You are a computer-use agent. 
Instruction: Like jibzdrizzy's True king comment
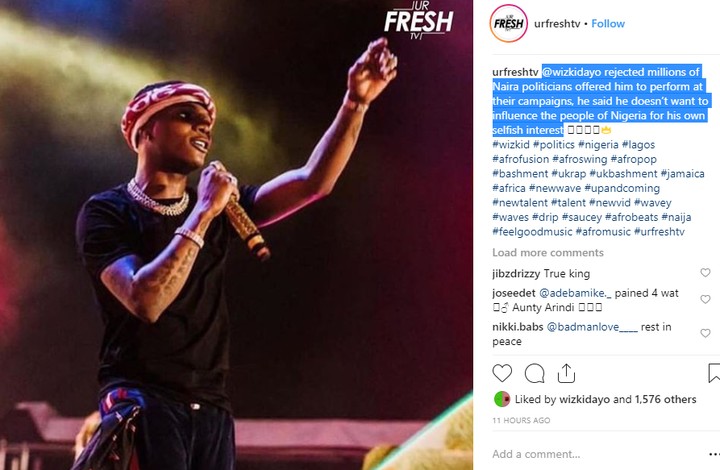[x=705, y=273]
